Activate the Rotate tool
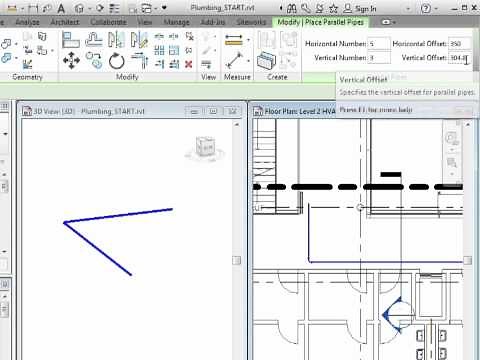The height and width of the screenshot is (360, 480). coord(116,61)
